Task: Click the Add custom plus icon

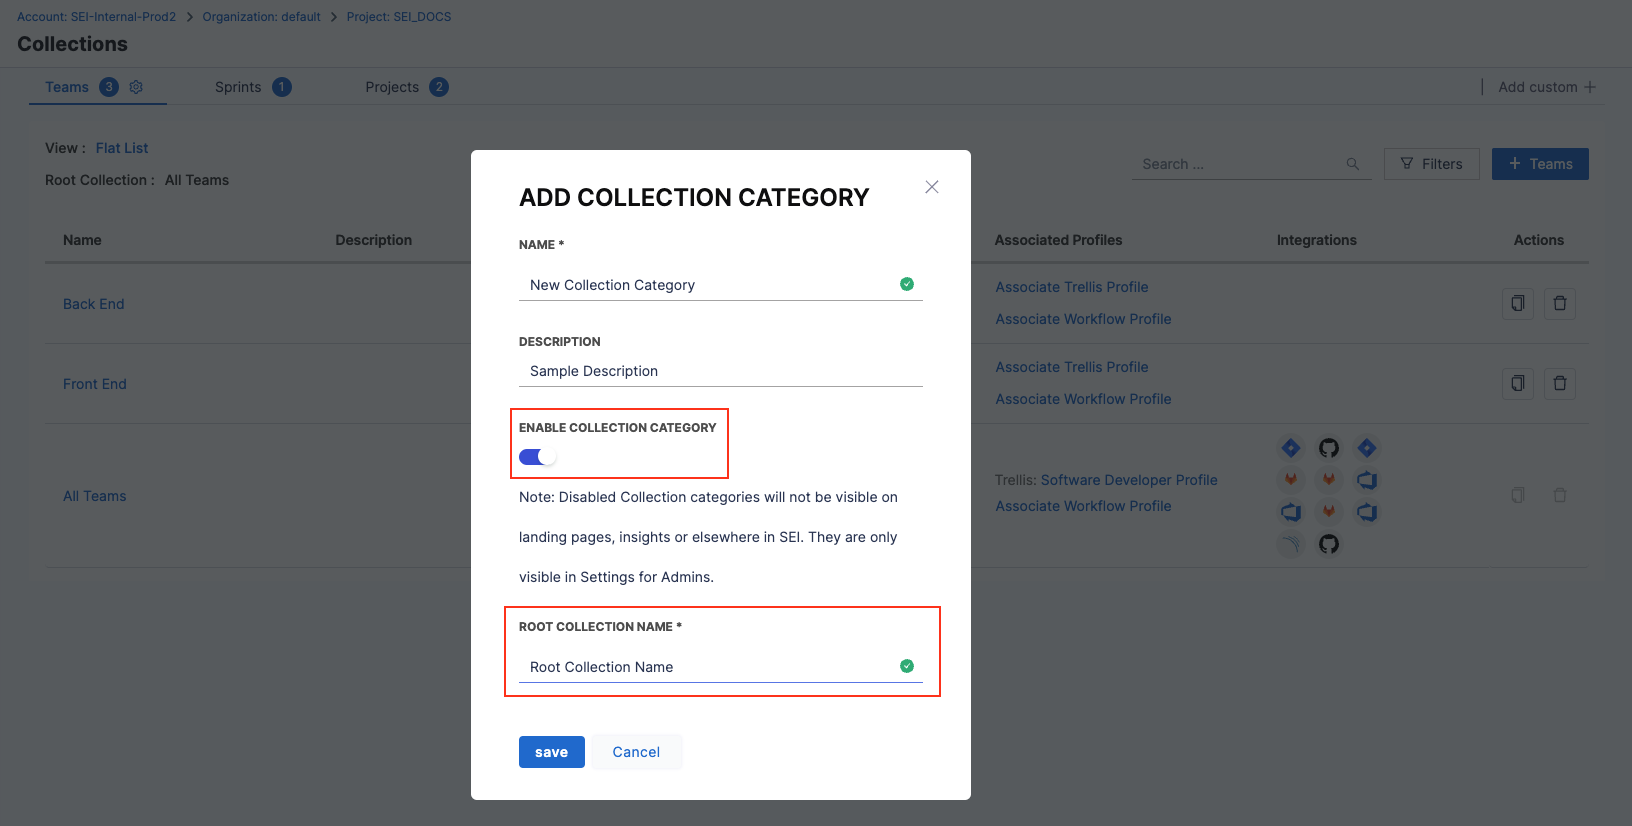Action: tap(1590, 87)
